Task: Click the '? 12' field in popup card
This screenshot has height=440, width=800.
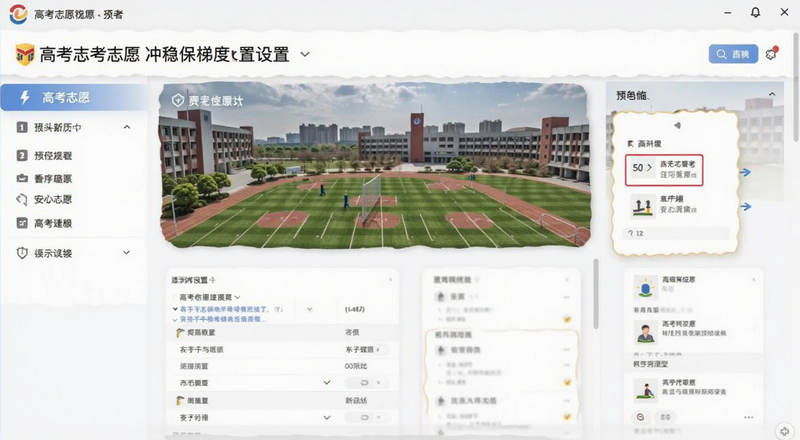Action: point(676,233)
